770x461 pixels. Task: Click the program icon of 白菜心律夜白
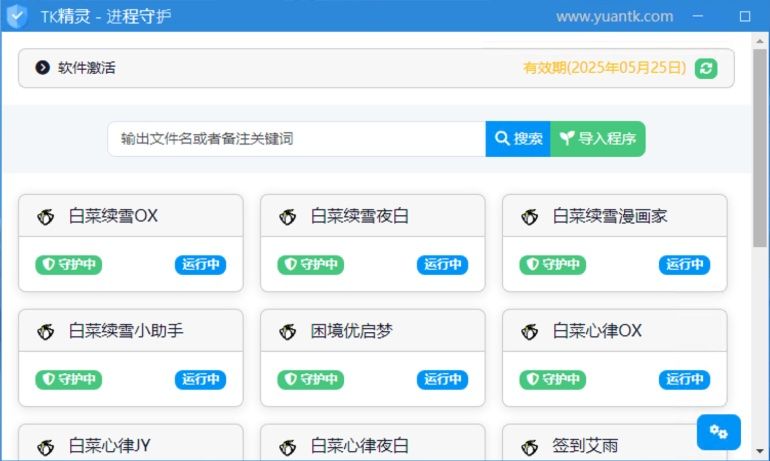(288, 447)
